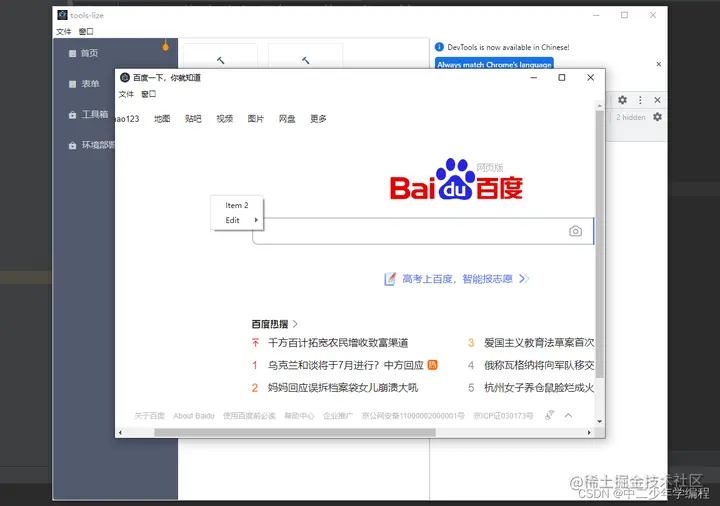Click the scroll-right arrow of horizontal scrollbar
The image size is (720, 506).
pos(589,433)
